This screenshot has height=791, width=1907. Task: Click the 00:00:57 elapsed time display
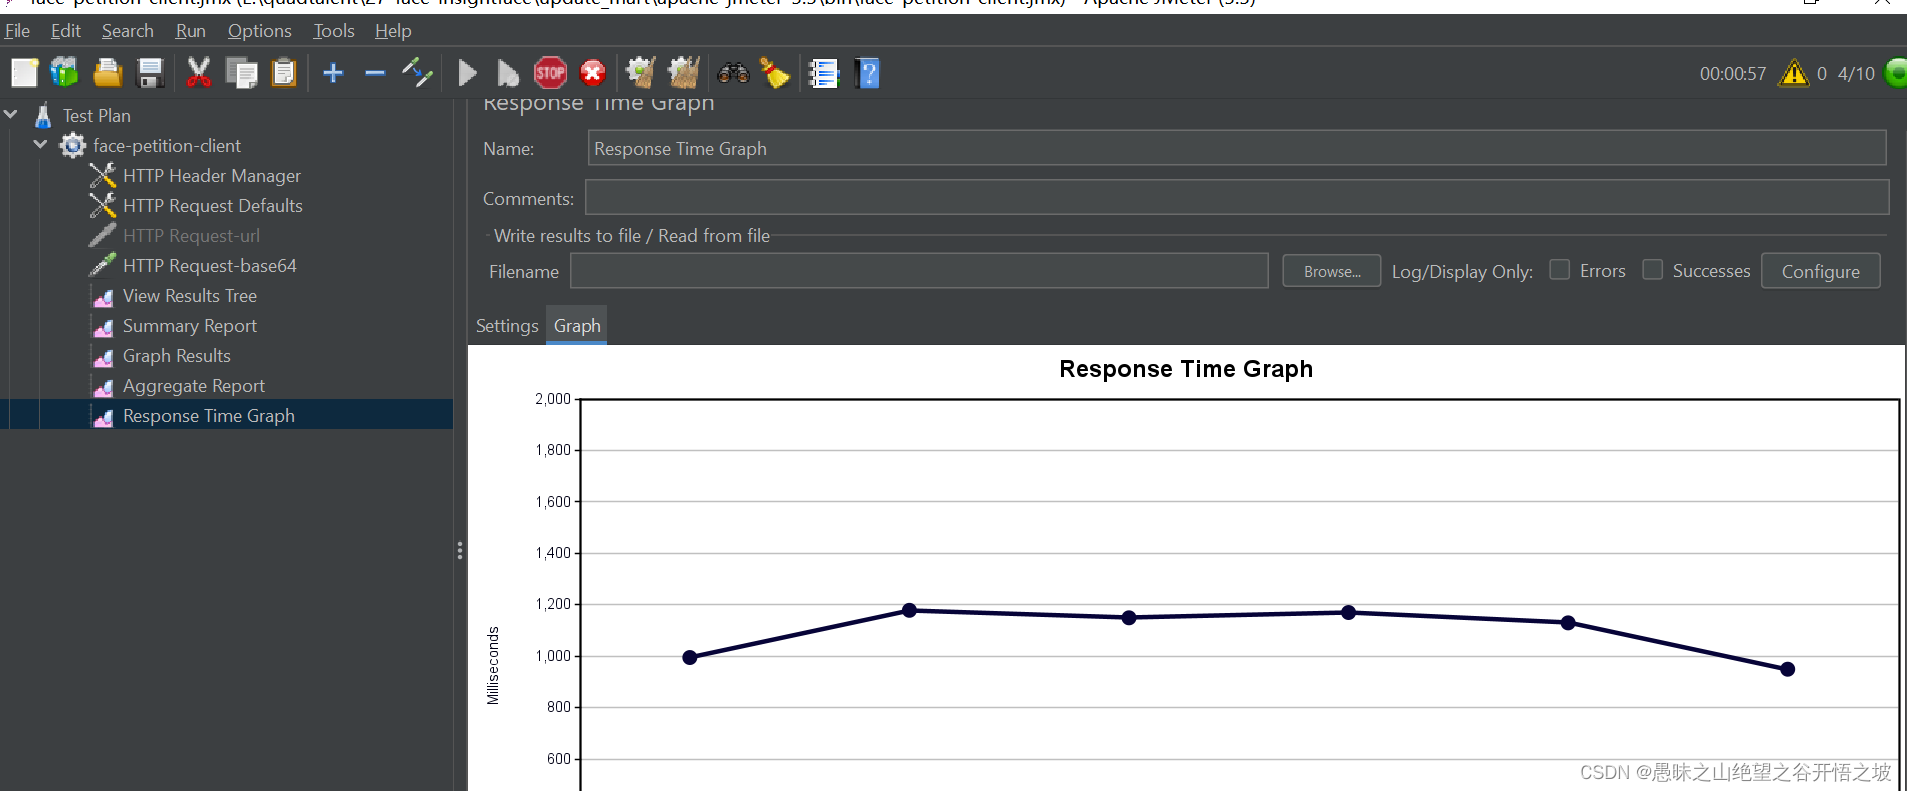(x=1733, y=74)
